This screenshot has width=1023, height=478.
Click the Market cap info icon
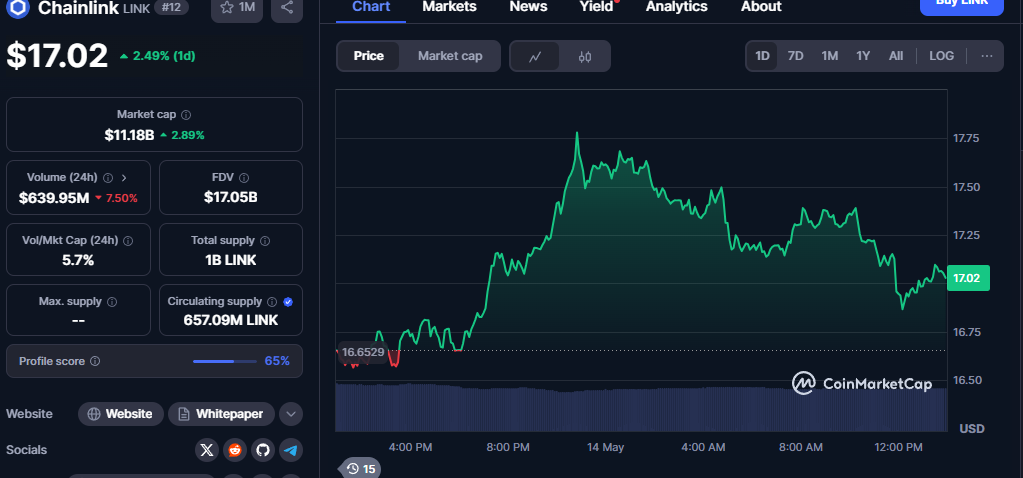[186, 115]
